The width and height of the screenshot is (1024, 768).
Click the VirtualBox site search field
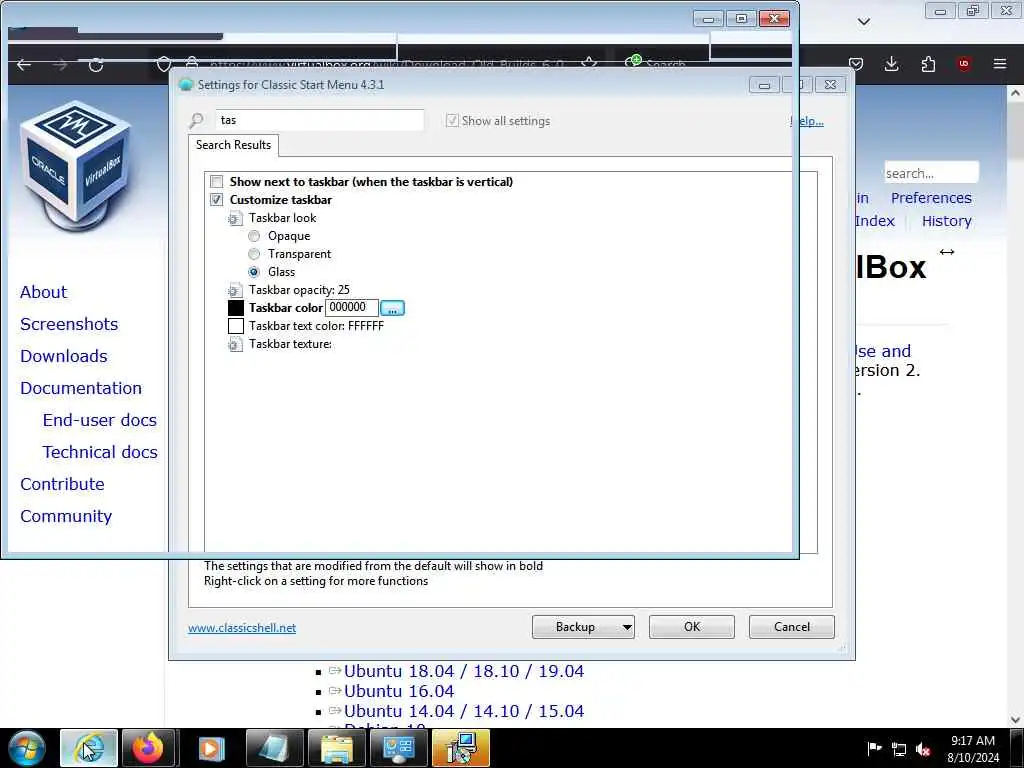coord(931,173)
